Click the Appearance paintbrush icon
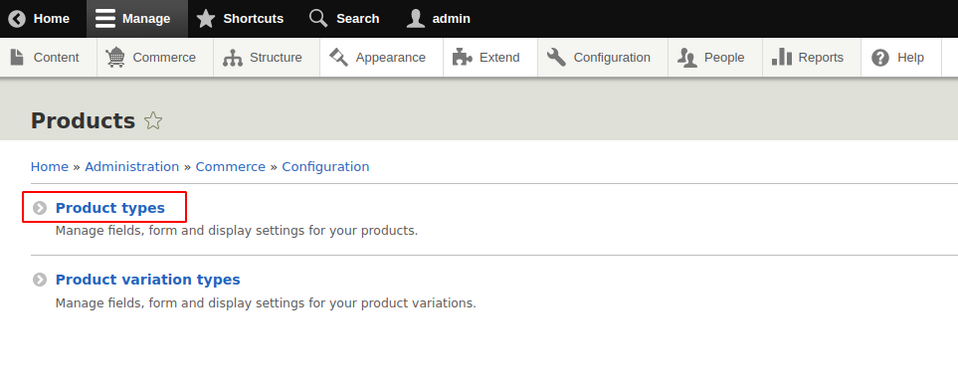This screenshot has width=958, height=389. coord(338,57)
